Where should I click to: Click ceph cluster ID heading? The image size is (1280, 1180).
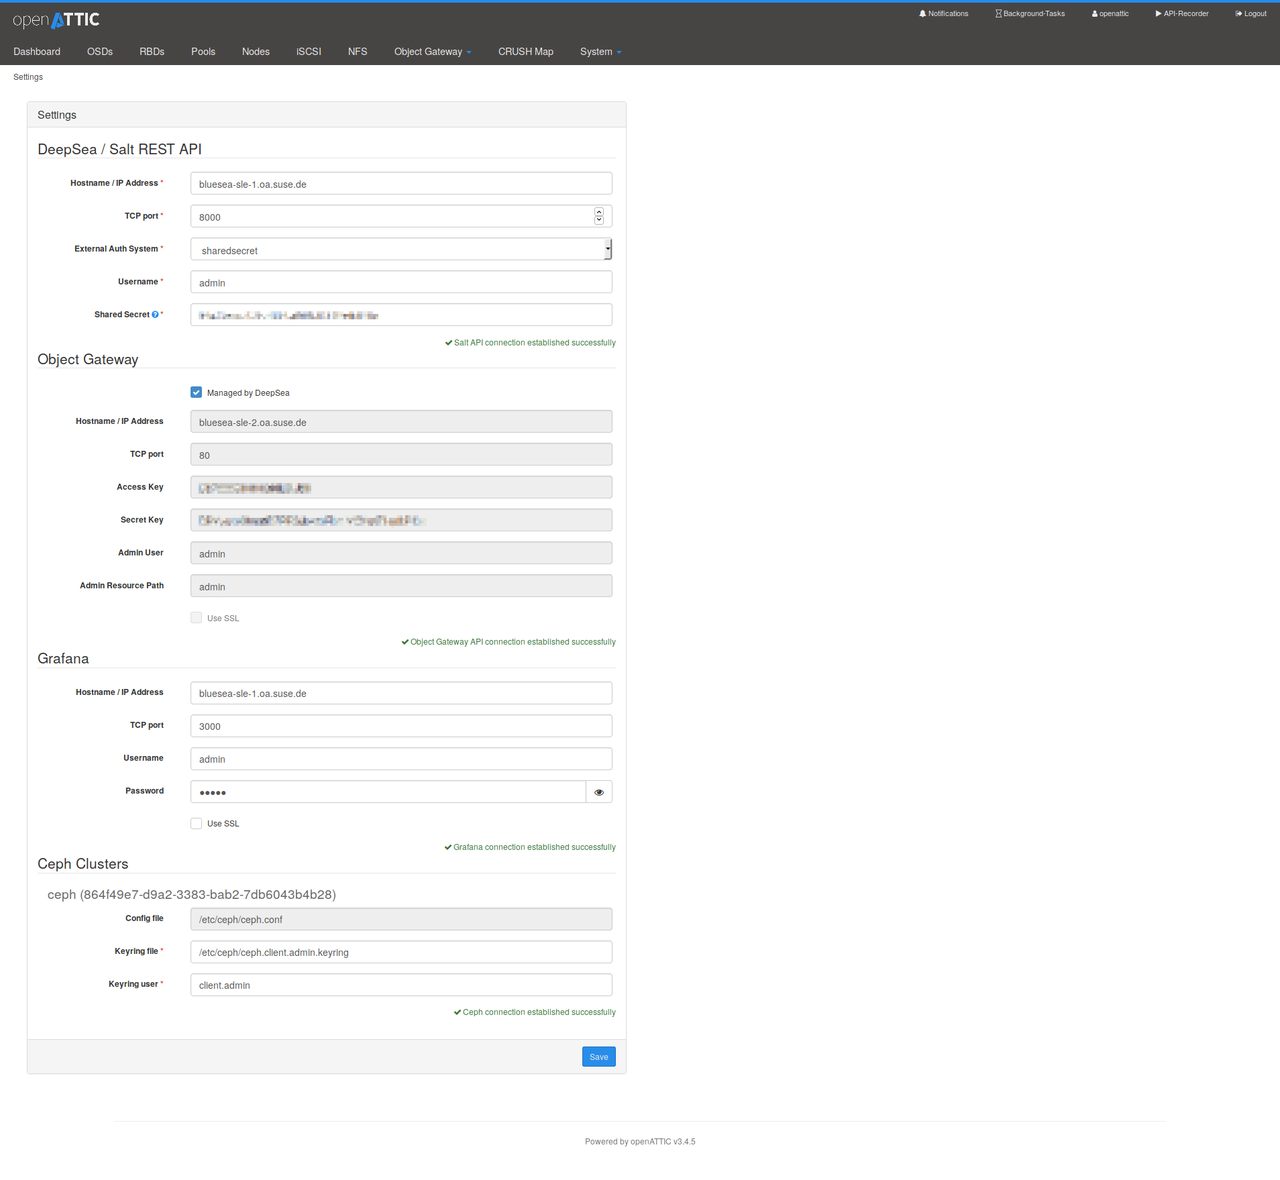[192, 895]
